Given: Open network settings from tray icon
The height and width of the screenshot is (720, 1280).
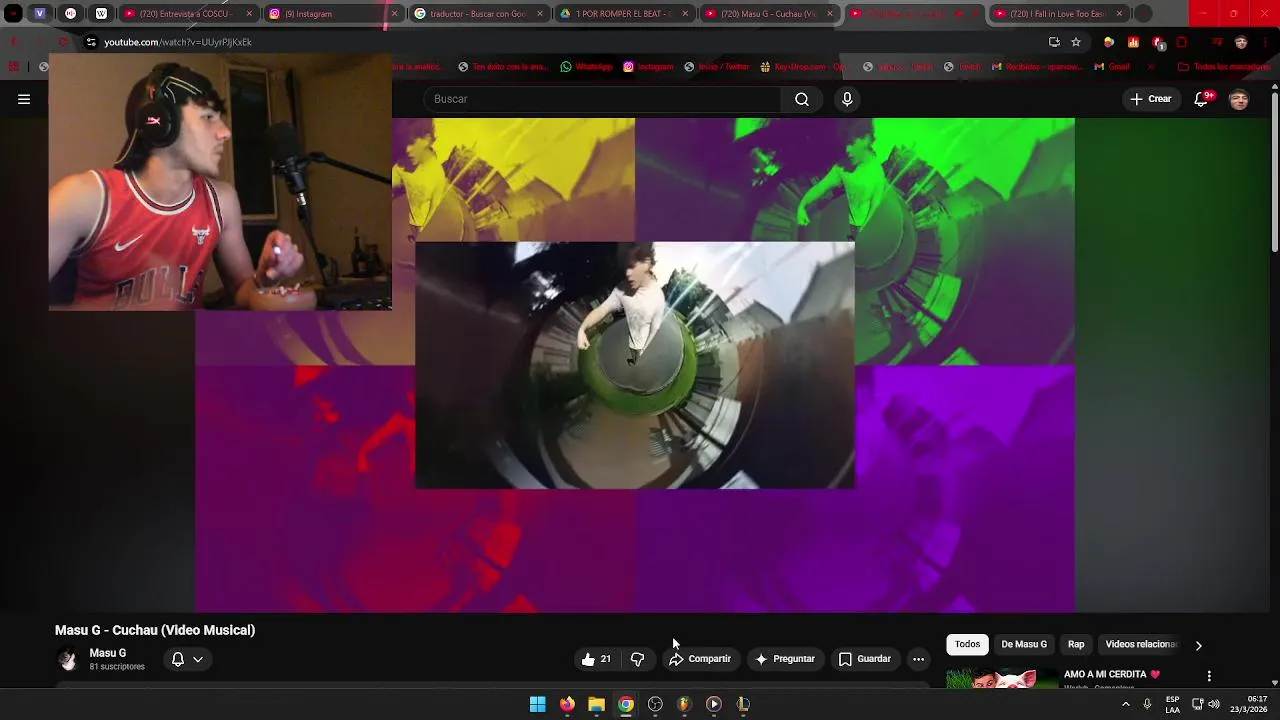Looking at the screenshot, I should [1197, 704].
